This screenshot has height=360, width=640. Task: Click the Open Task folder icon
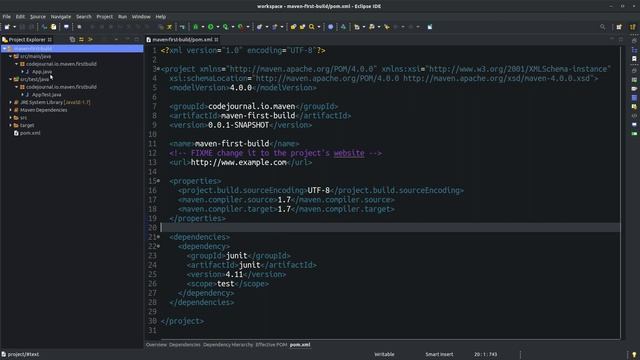coord(302,27)
